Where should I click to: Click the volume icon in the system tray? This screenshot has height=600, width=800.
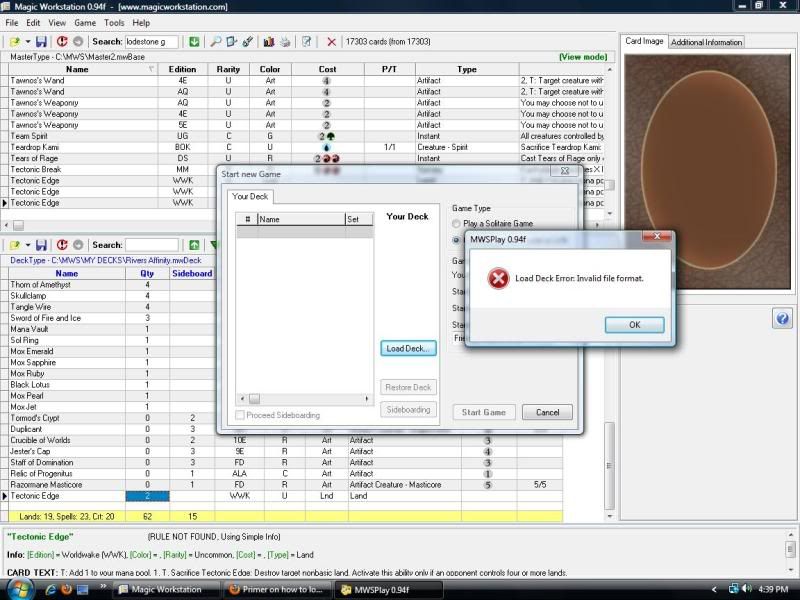746,589
